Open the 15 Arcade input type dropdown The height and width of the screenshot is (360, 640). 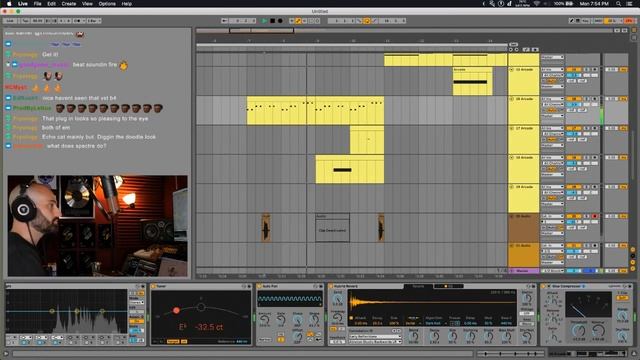point(552,70)
